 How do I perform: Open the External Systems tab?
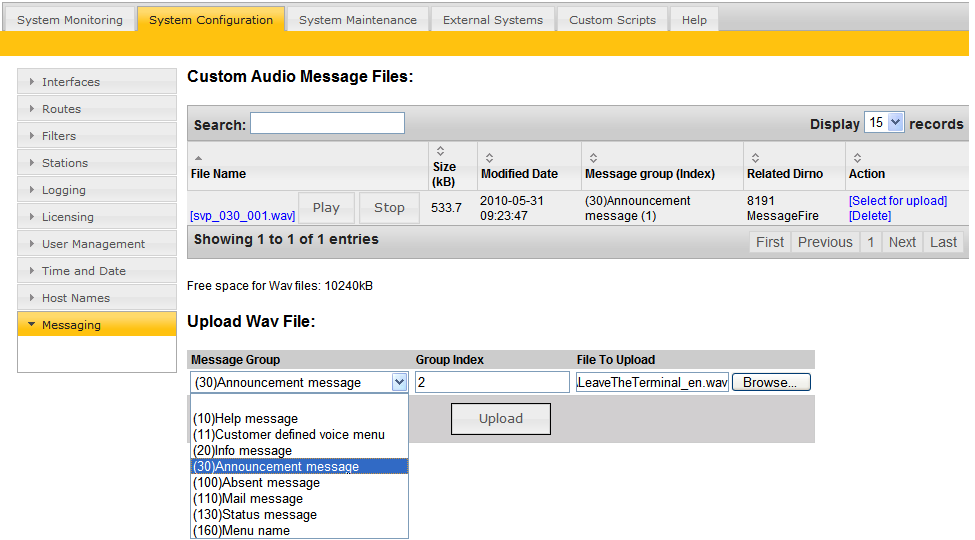click(x=492, y=20)
